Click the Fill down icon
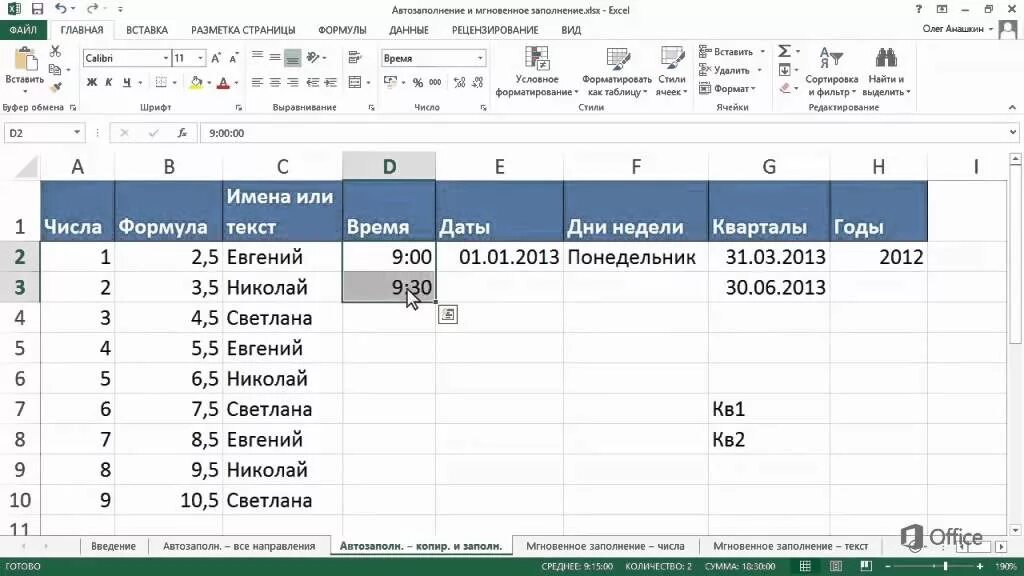Image resolution: width=1024 pixels, height=576 pixels. click(x=784, y=70)
